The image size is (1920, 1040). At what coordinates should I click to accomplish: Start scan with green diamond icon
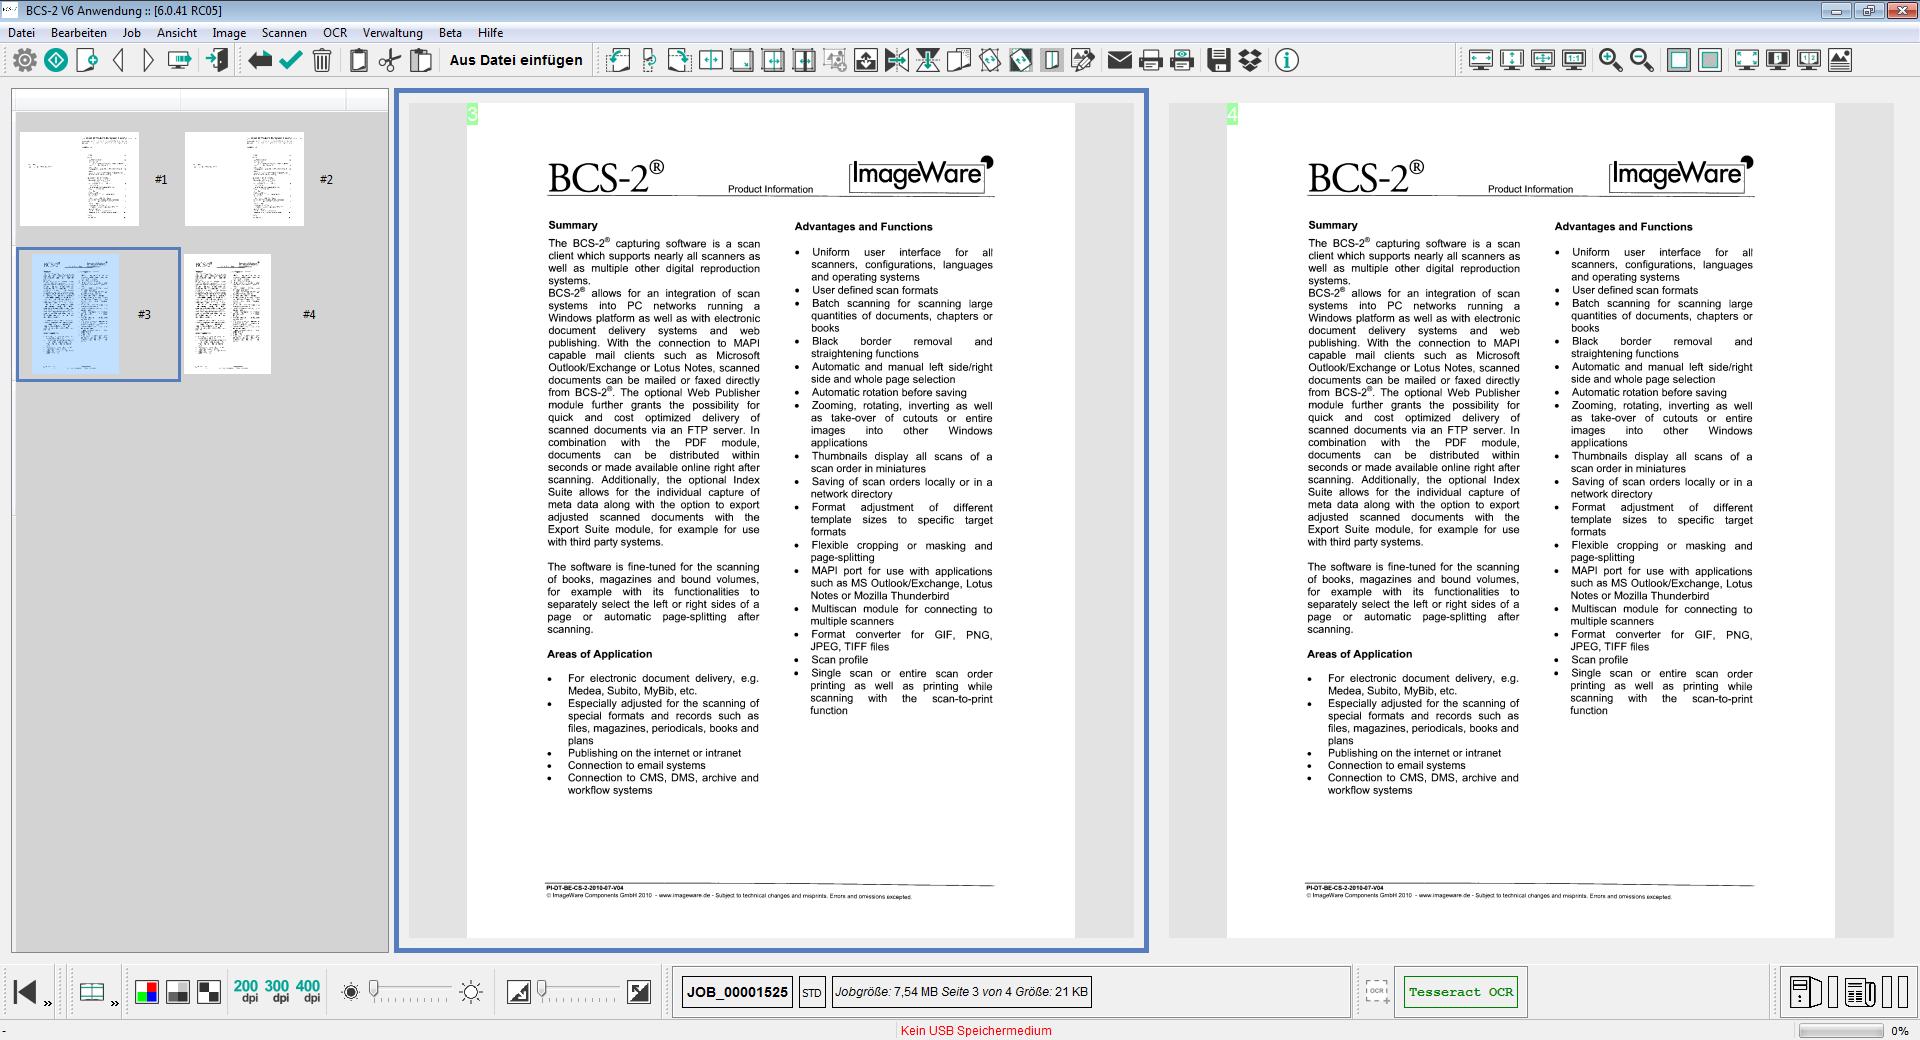click(x=56, y=60)
